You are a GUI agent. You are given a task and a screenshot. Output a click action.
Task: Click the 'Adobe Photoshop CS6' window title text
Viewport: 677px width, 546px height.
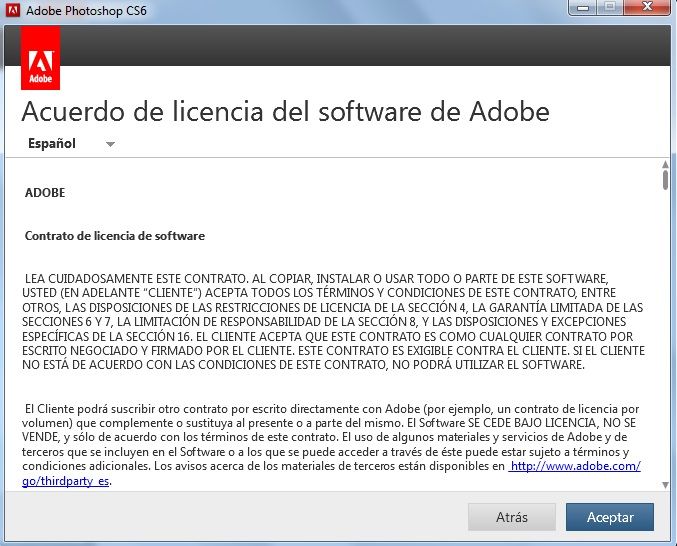[x=86, y=10]
